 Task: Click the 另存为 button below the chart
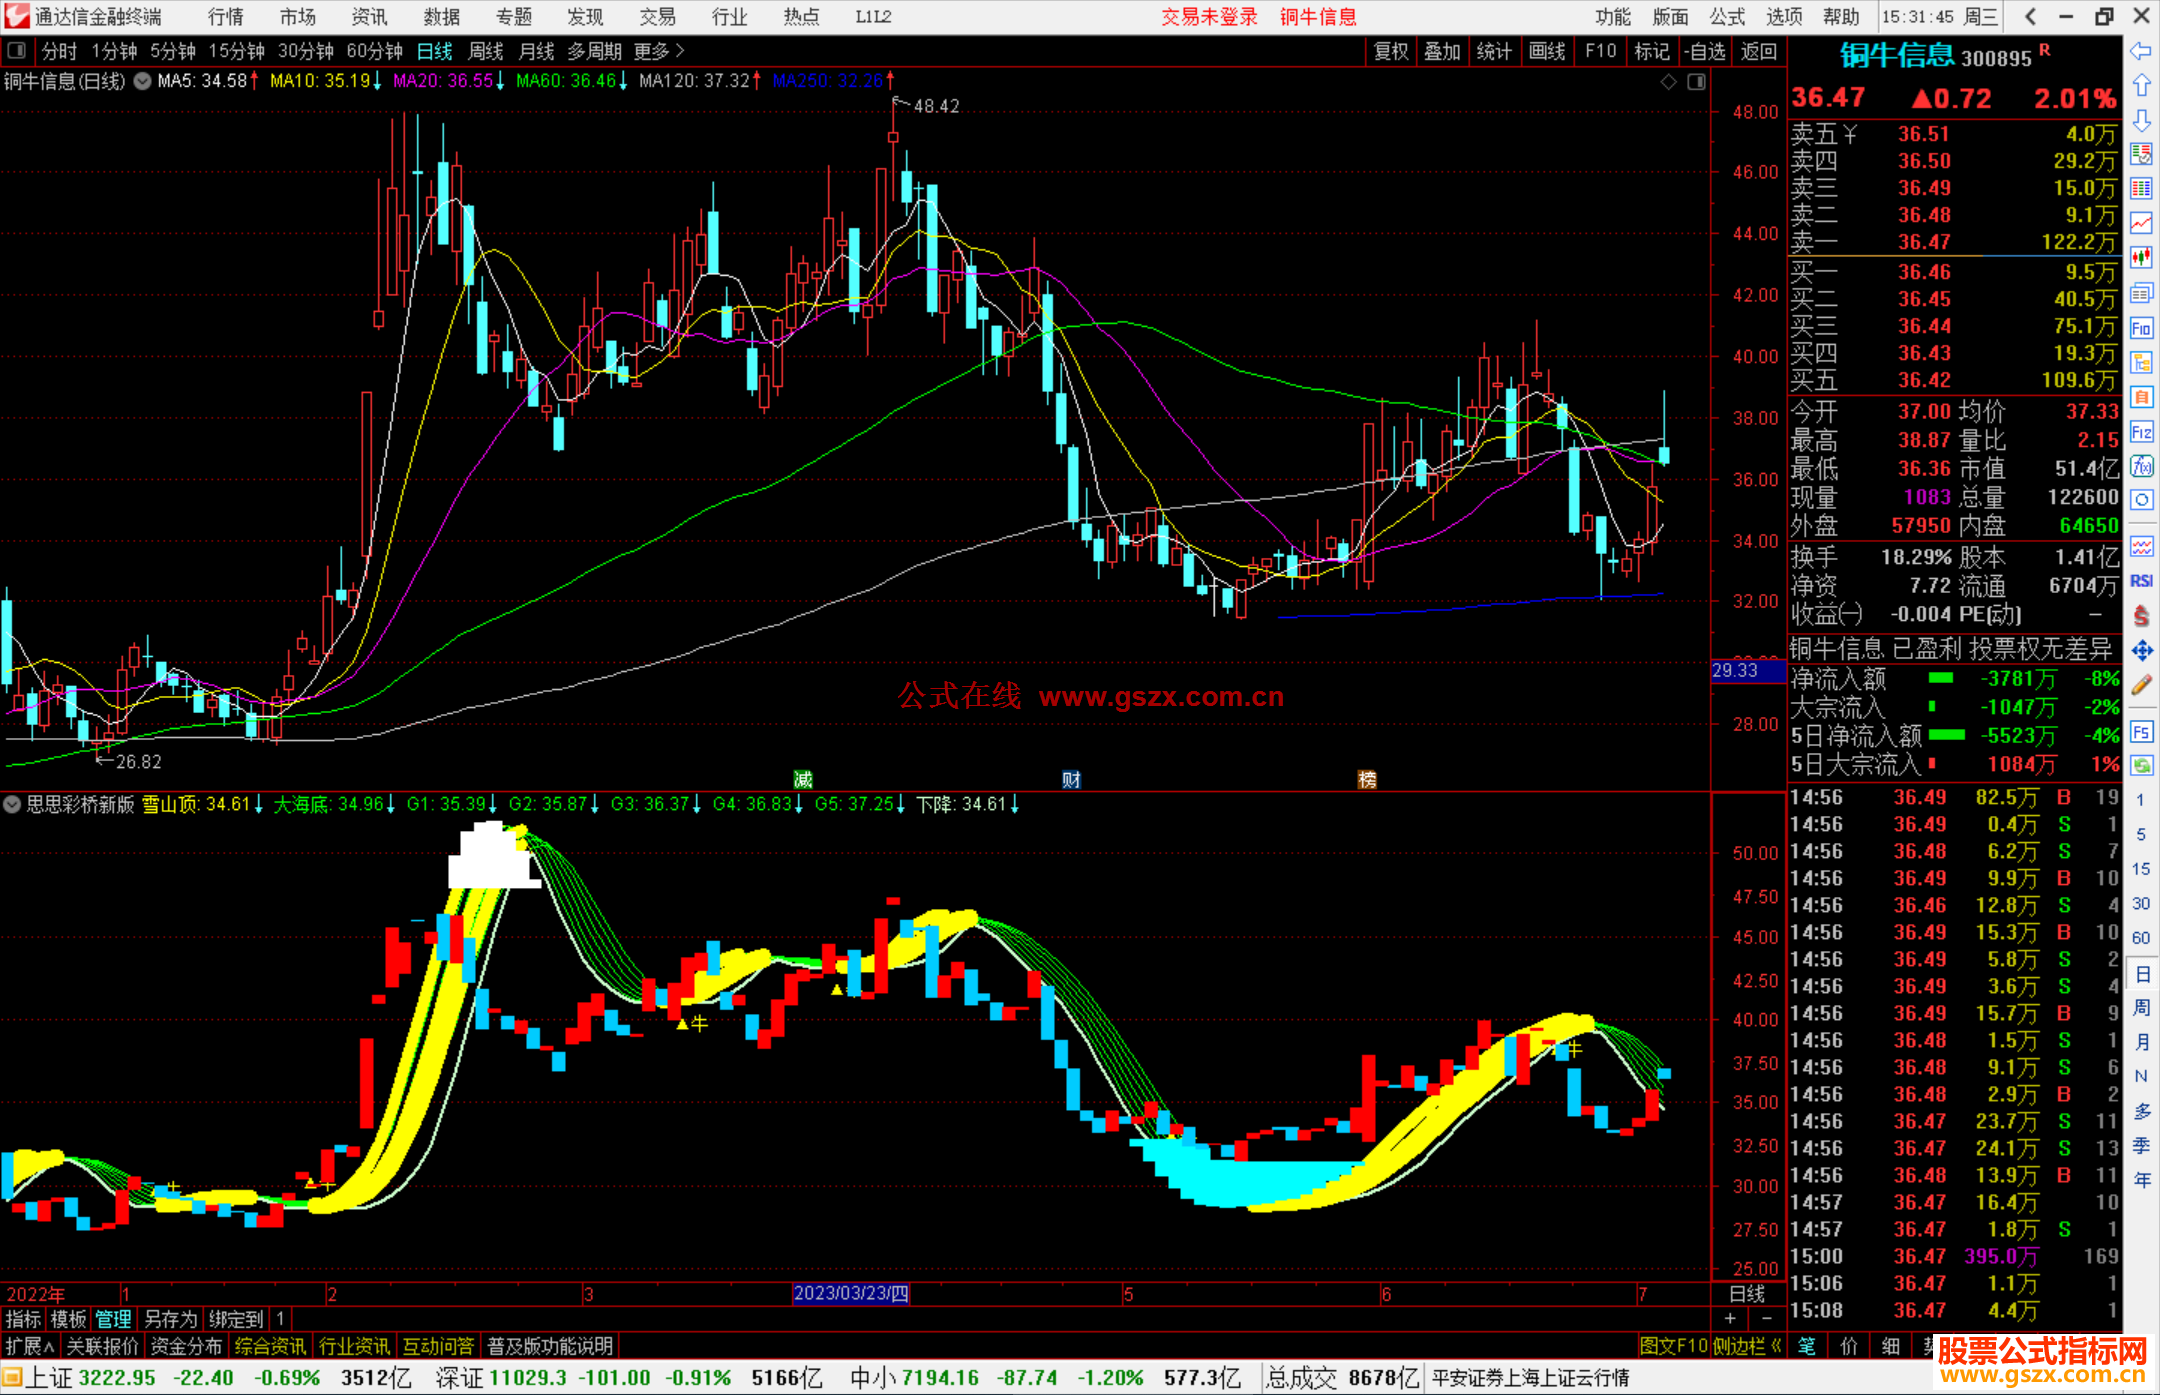pos(171,1319)
